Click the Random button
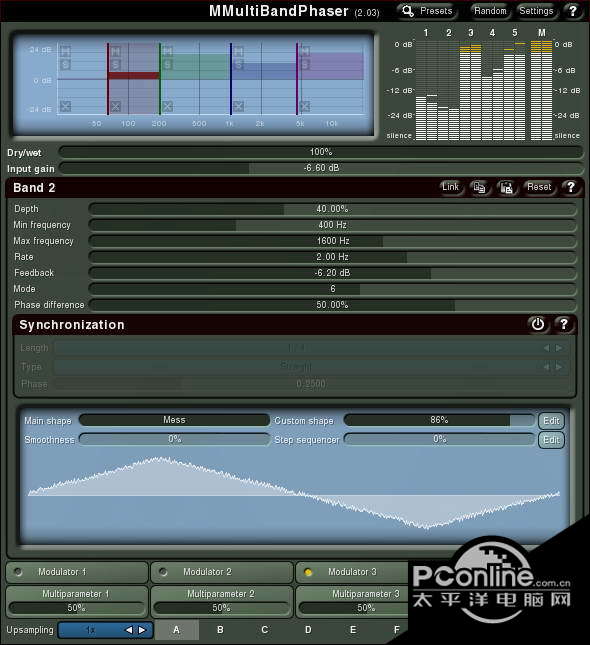This screenshot has height=645, width=590. tap(490, 11)
